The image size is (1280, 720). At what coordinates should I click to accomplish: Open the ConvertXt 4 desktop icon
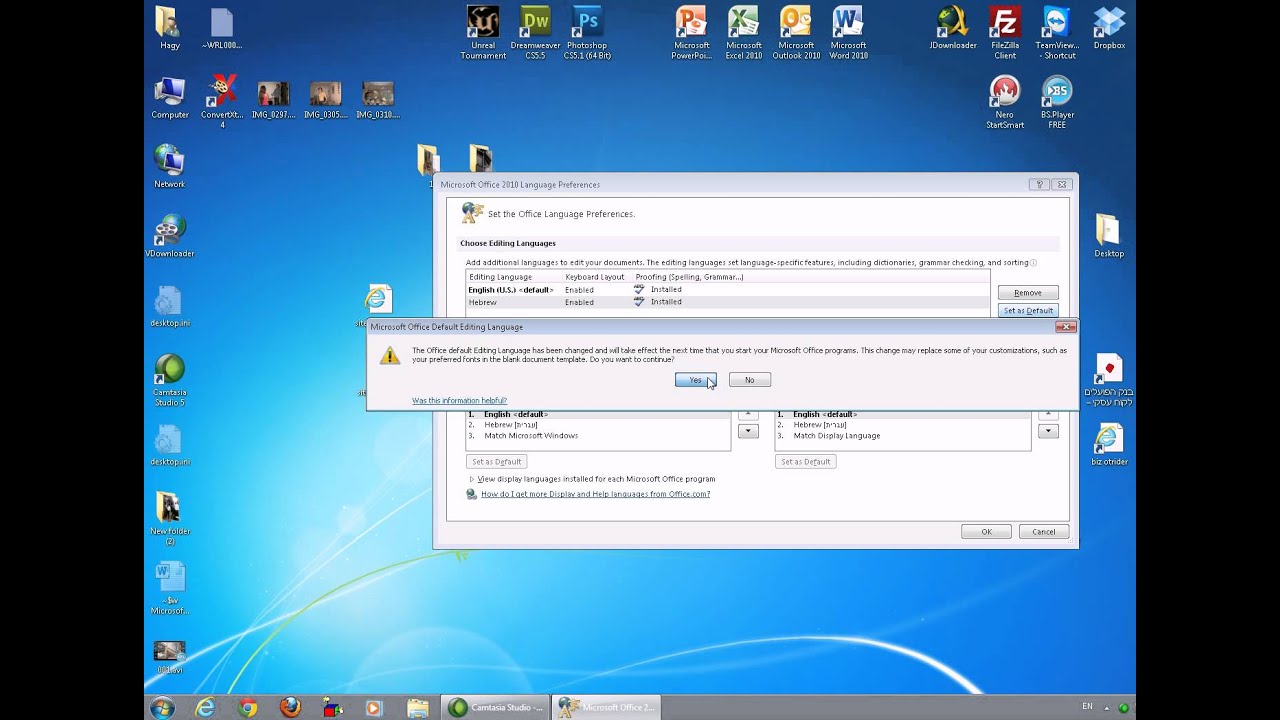tap(222, 102)
